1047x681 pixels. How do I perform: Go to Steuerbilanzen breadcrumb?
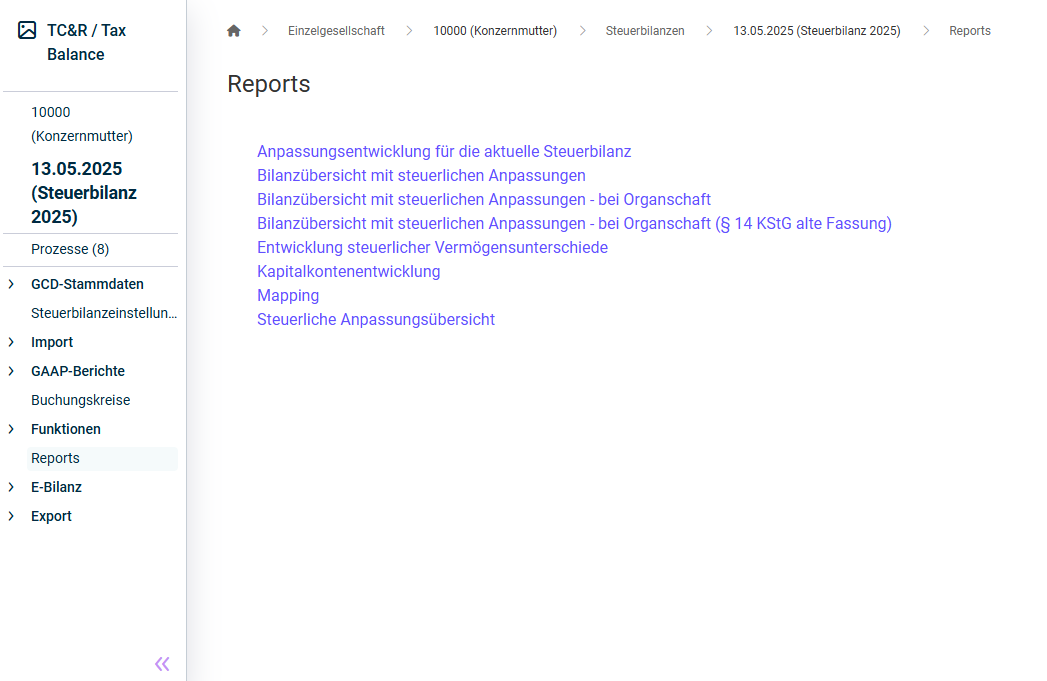coord(645,31)
